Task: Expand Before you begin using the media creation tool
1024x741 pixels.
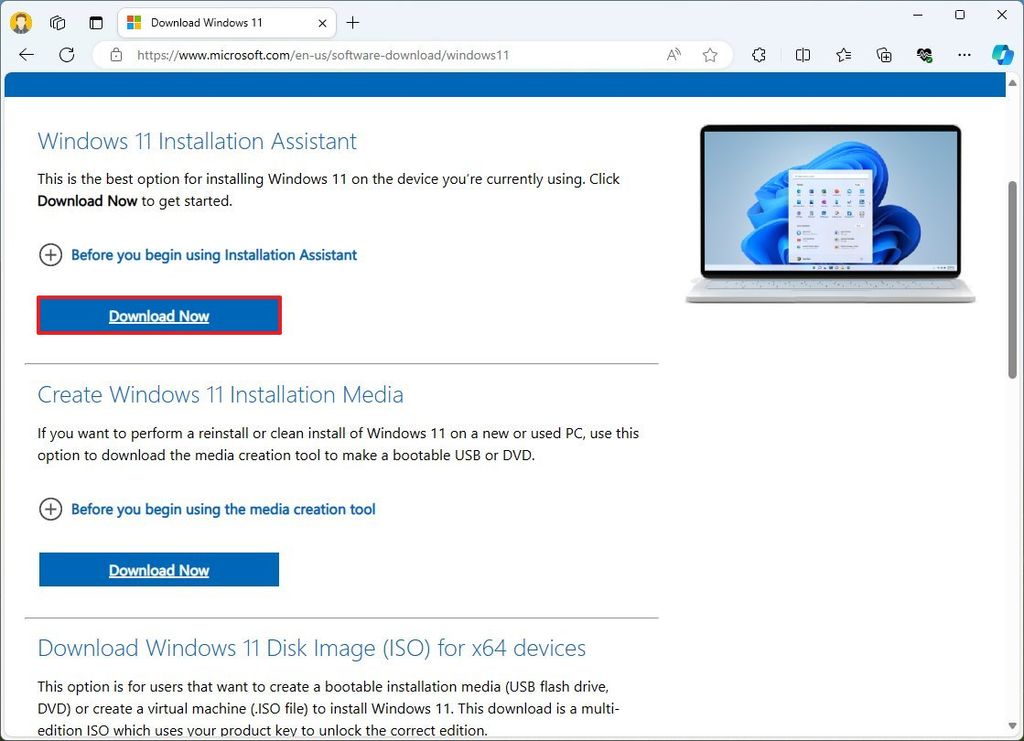Action: click(x=51, y=509)
